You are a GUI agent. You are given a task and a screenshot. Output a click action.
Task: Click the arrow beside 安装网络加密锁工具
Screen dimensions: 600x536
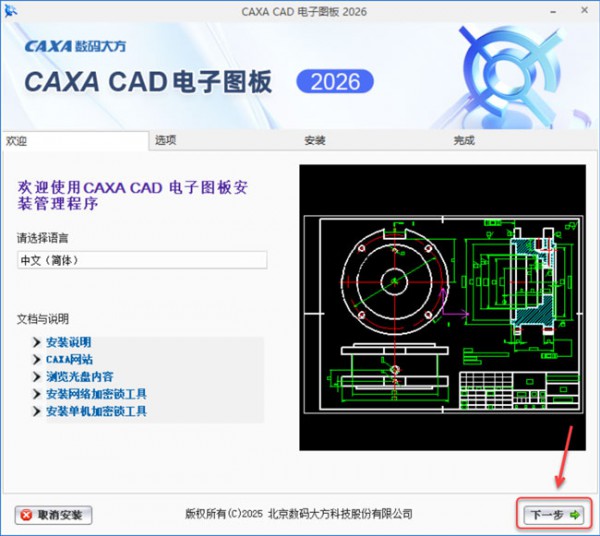click(37, 394)
